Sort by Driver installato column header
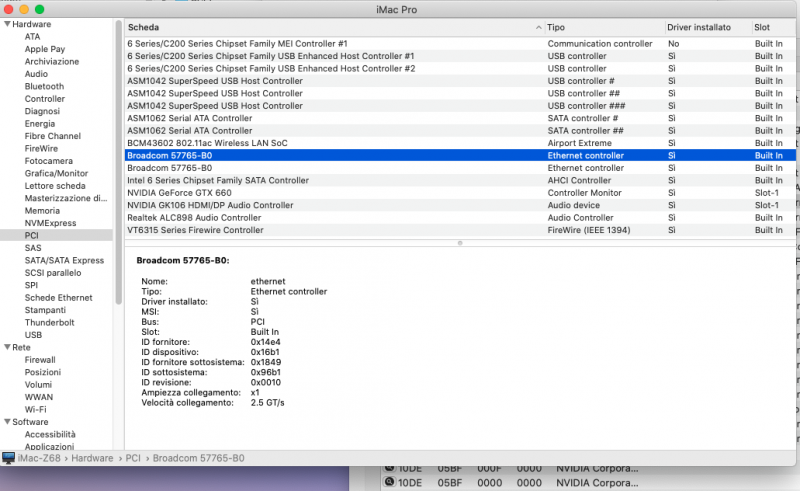This screenshot has width=800, height=491. point(698,28)
